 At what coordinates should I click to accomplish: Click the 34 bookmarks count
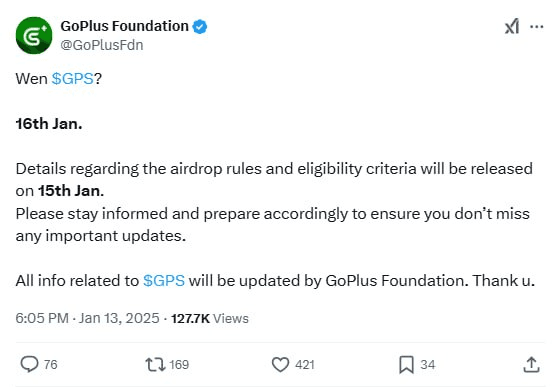click(x=427, y=365)
